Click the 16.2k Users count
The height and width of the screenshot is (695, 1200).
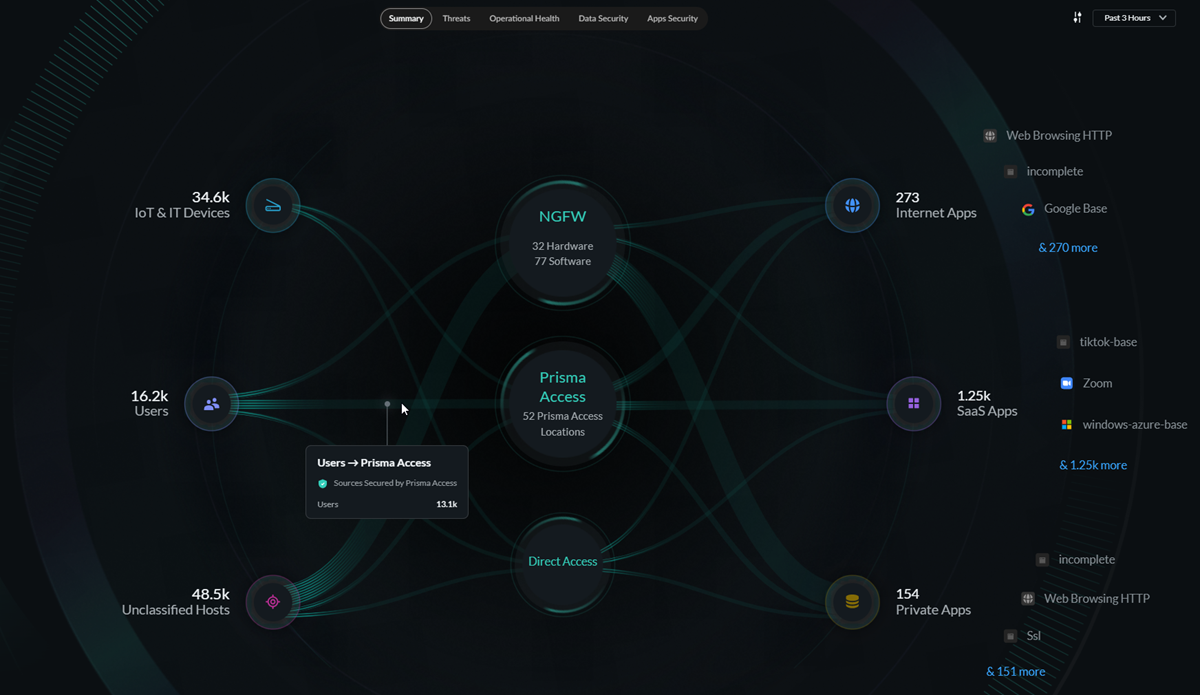click(x=150, y=396)
